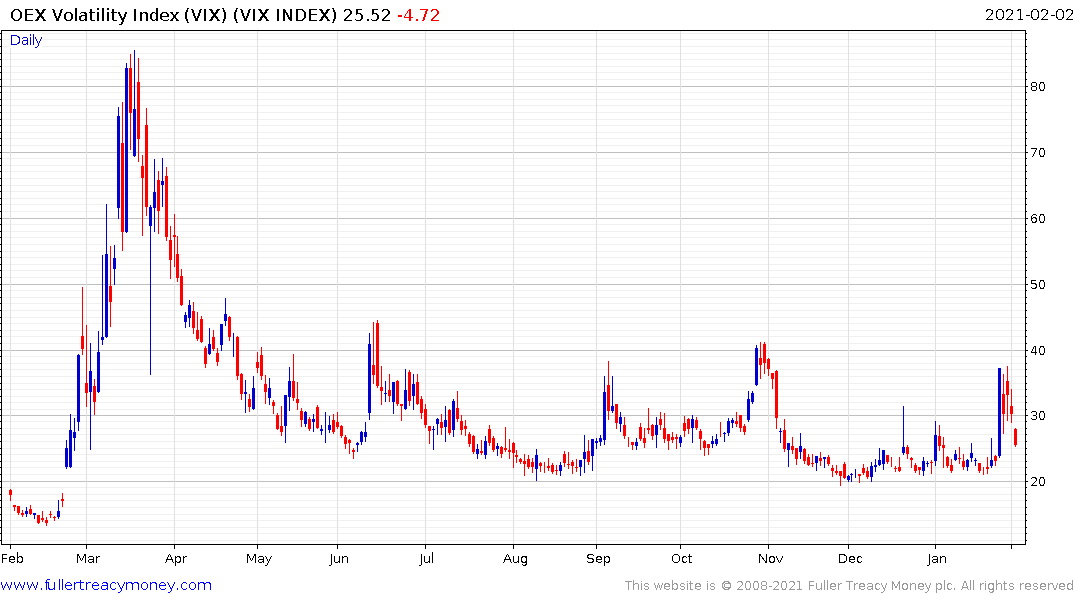The image size is (1075, 600).
Task: Click the 30 y-axis label
Action: (x=1038, y=416)
